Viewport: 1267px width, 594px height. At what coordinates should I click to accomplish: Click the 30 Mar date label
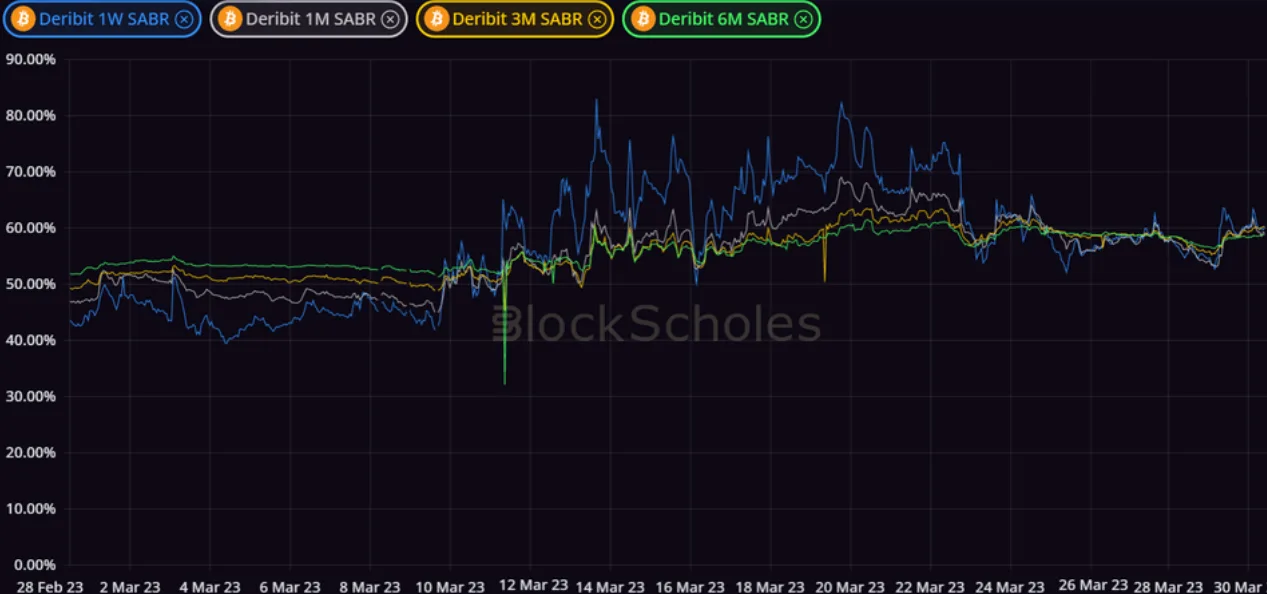(1238, 586)
